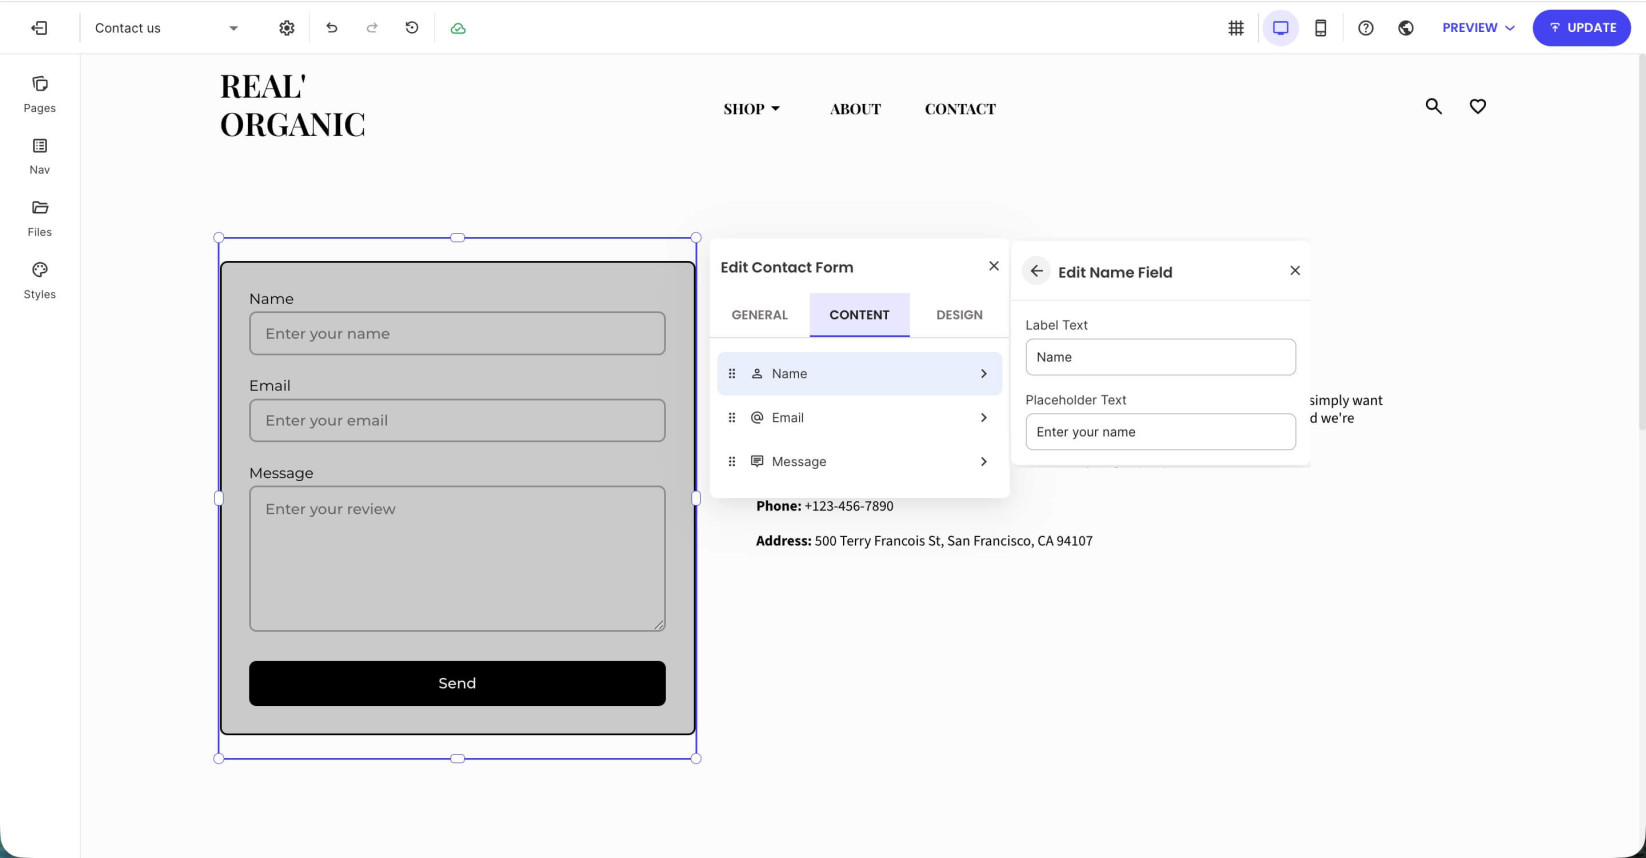1646x858 pixels.
Task: Click the cloud saved status icon
Action: 458,28
